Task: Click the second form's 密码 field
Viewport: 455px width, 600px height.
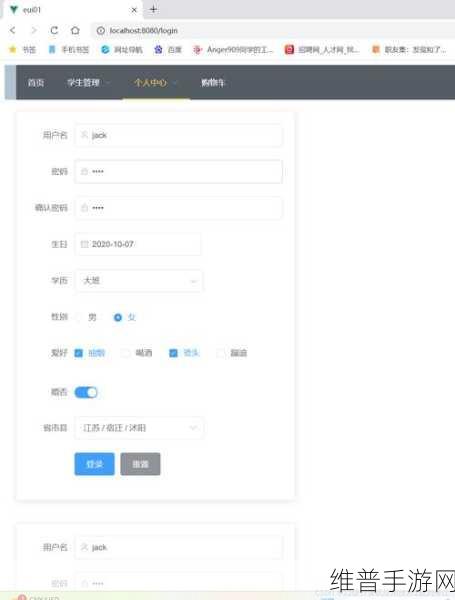Action: (179, 583)
